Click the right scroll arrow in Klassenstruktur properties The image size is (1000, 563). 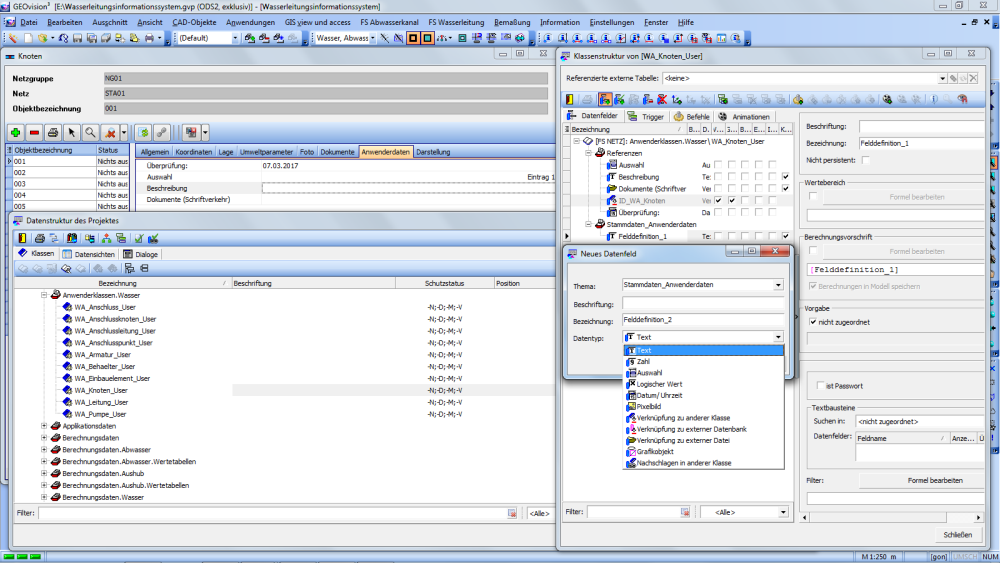tap(979, 517)
